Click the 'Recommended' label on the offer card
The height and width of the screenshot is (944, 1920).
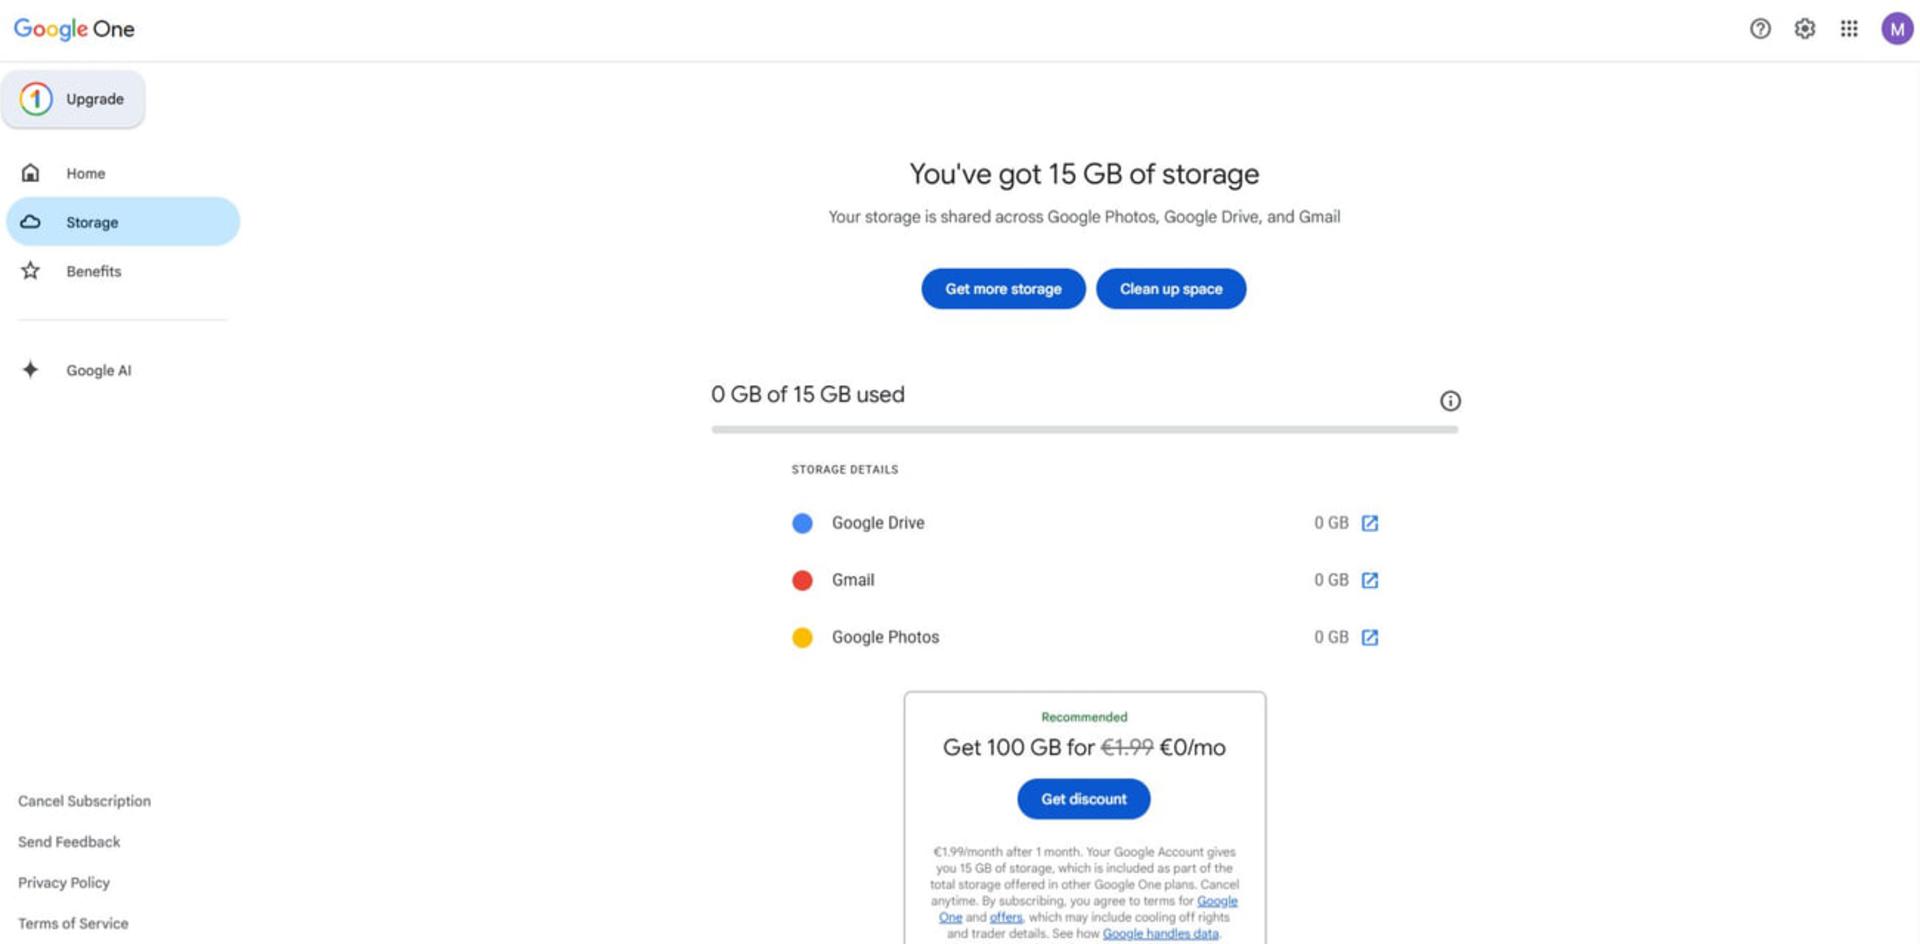[x=1084, y=717]
